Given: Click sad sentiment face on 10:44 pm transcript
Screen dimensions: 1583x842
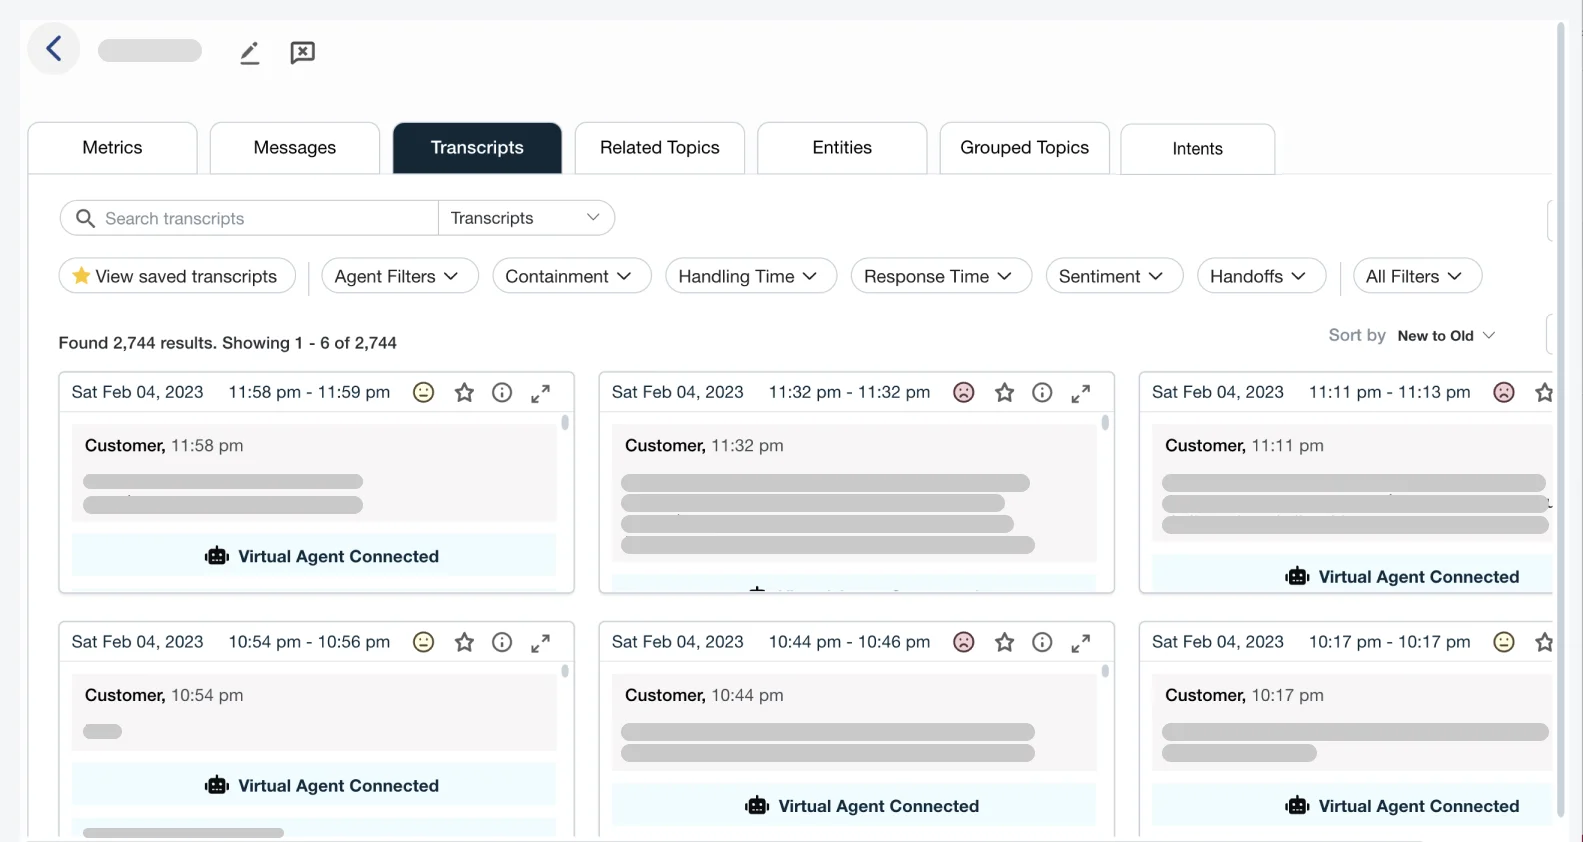Looking at the screenshot, I should tap(963, 642).
